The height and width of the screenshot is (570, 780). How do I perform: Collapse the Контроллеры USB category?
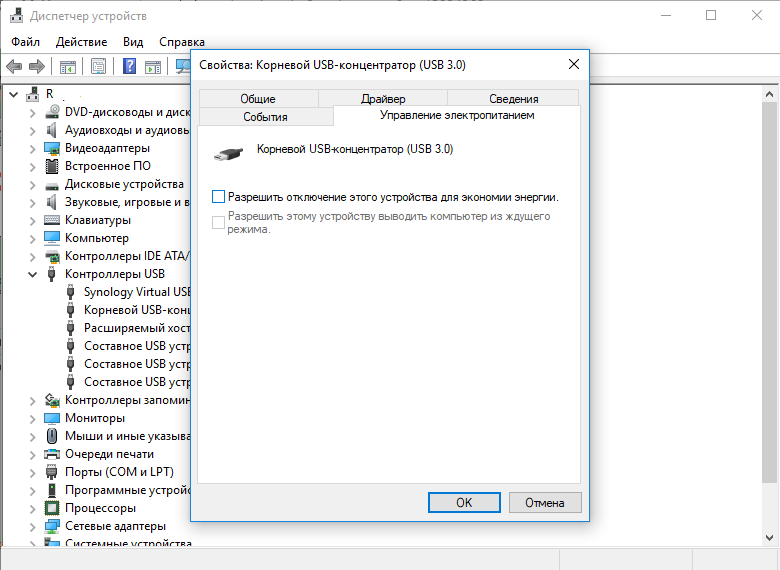(x=32, y=274)
